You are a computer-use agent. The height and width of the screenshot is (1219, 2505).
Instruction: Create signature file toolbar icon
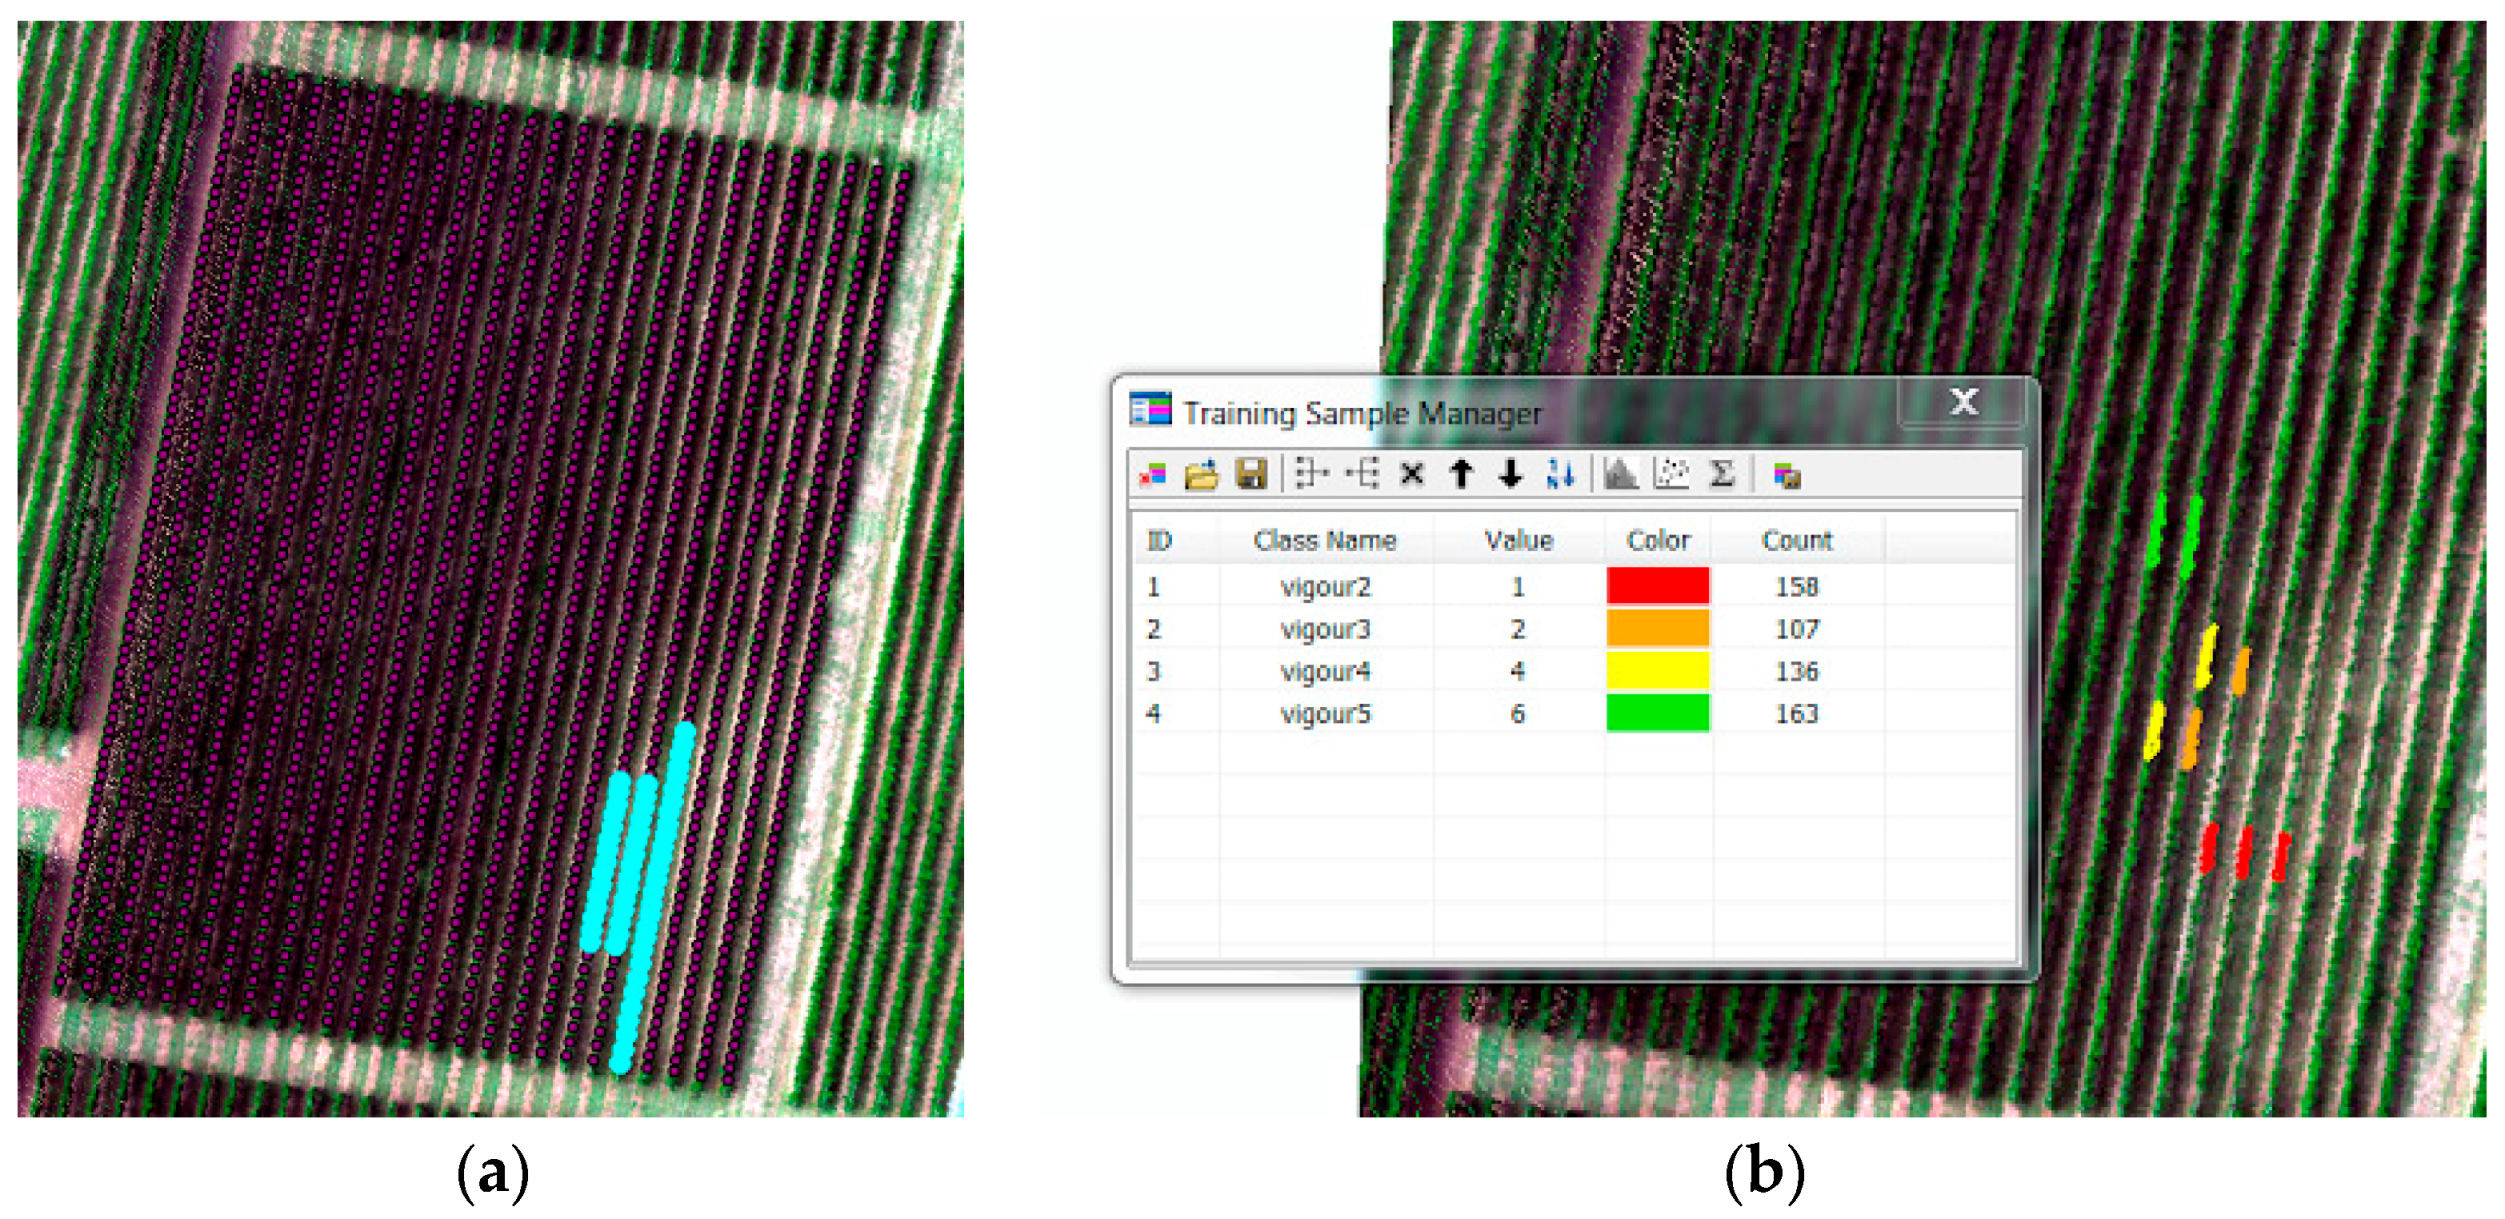point(1786,476)
